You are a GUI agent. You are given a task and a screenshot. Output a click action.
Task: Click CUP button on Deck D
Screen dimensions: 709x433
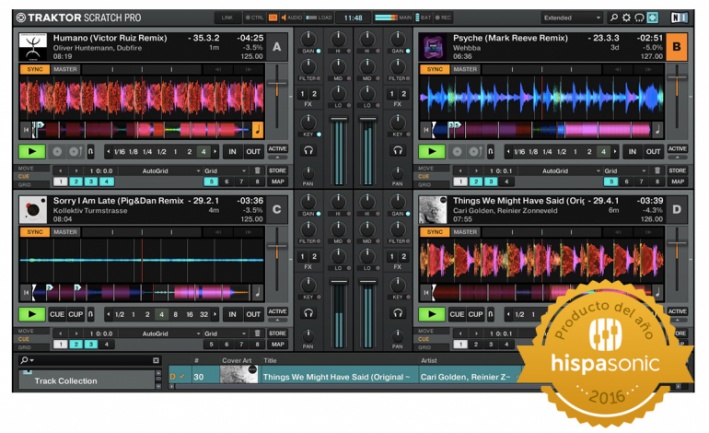(x=476, y=314)
